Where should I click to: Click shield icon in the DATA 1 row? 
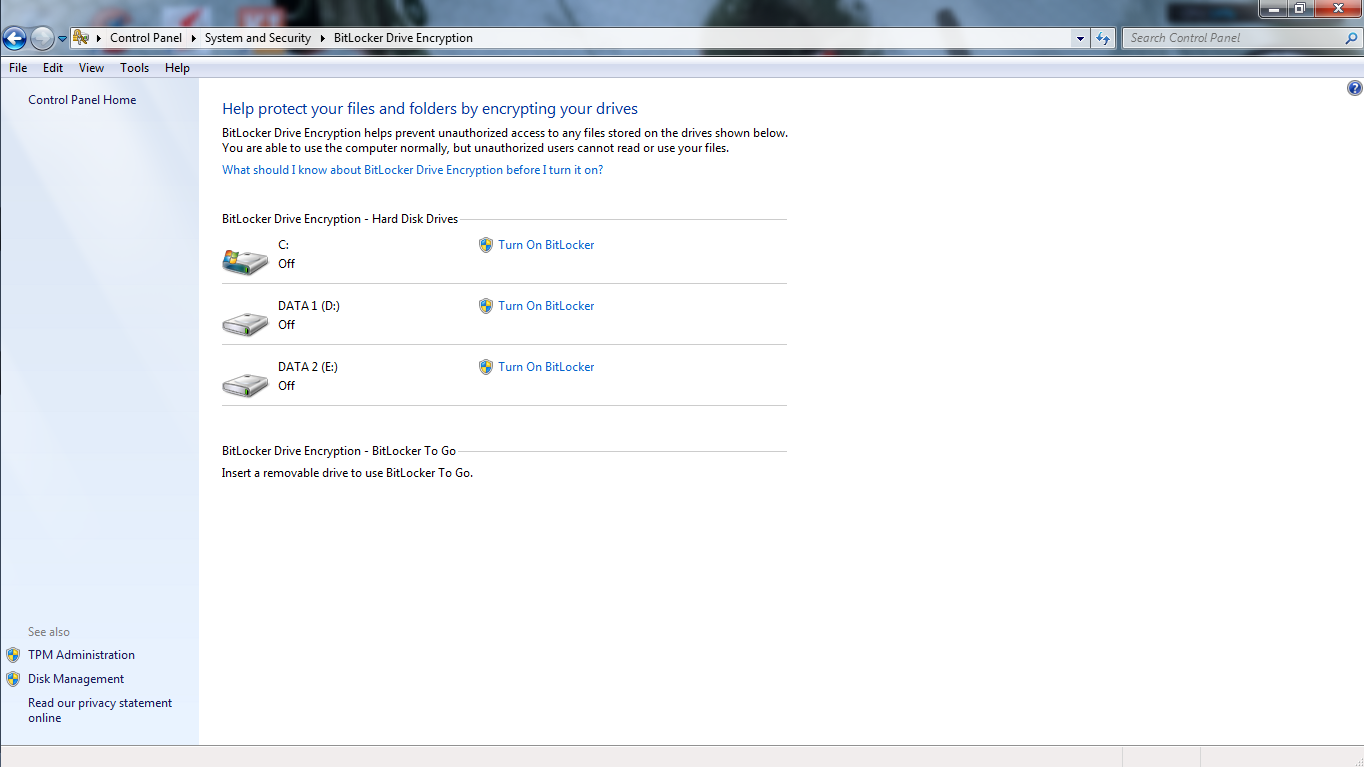click(x=486, y=306)
